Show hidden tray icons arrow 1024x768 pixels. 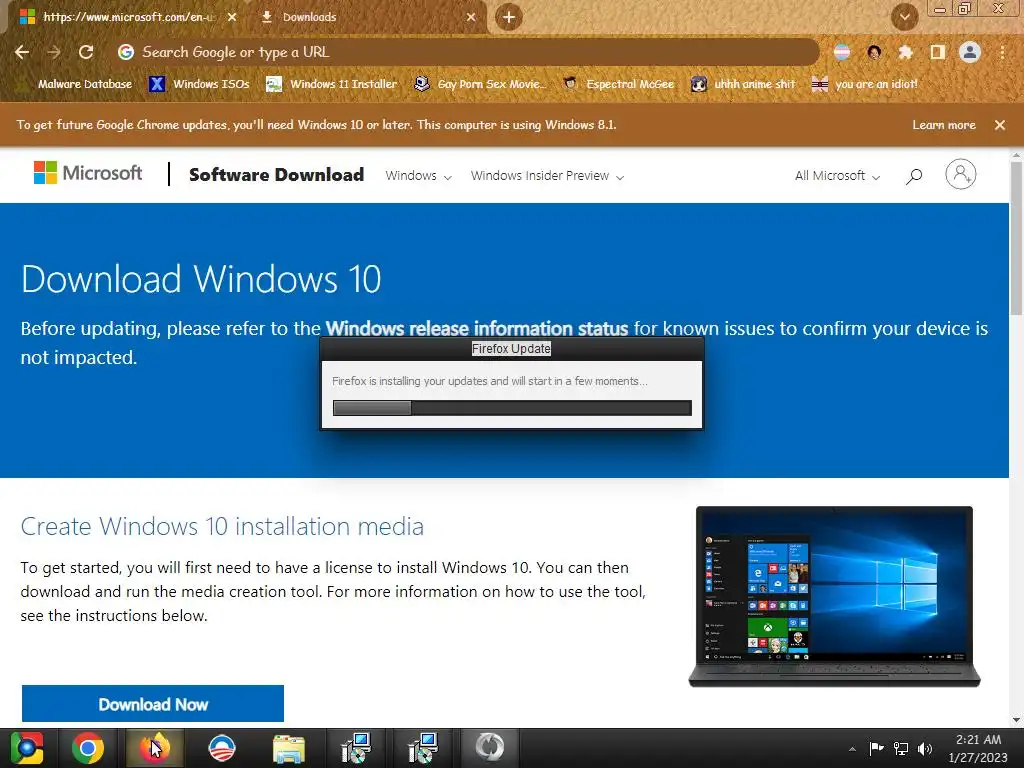tap(852, 749)
